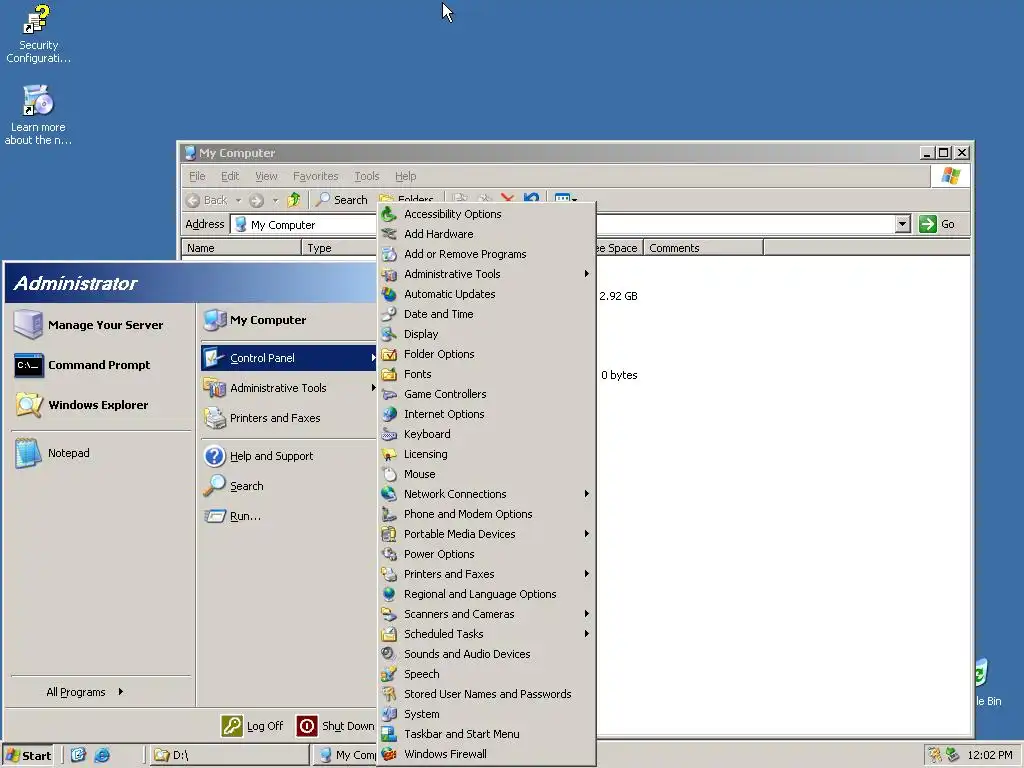Open the View menu in My Computer
This screenshot has height=768, width=1024.
(266, 176)
